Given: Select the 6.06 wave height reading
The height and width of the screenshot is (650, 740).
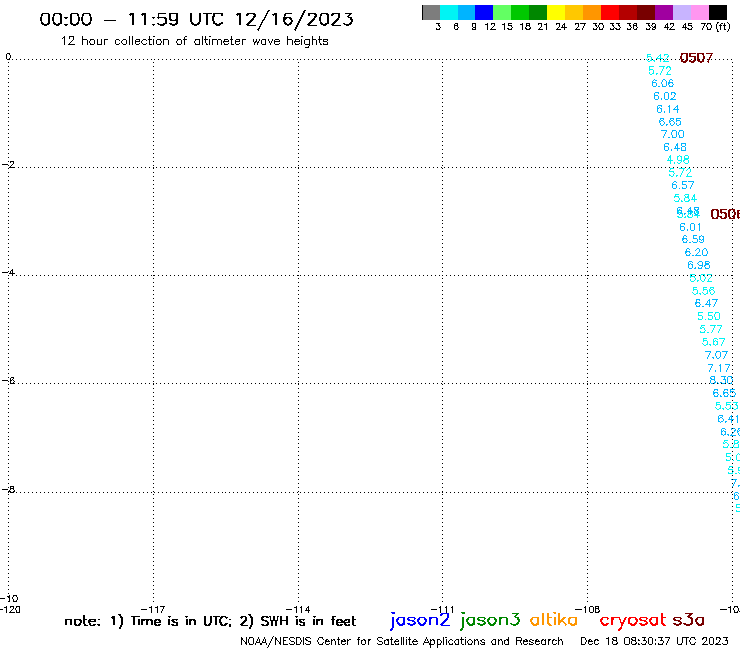Looking at the screenshot, I should click(x=663, y=84).
